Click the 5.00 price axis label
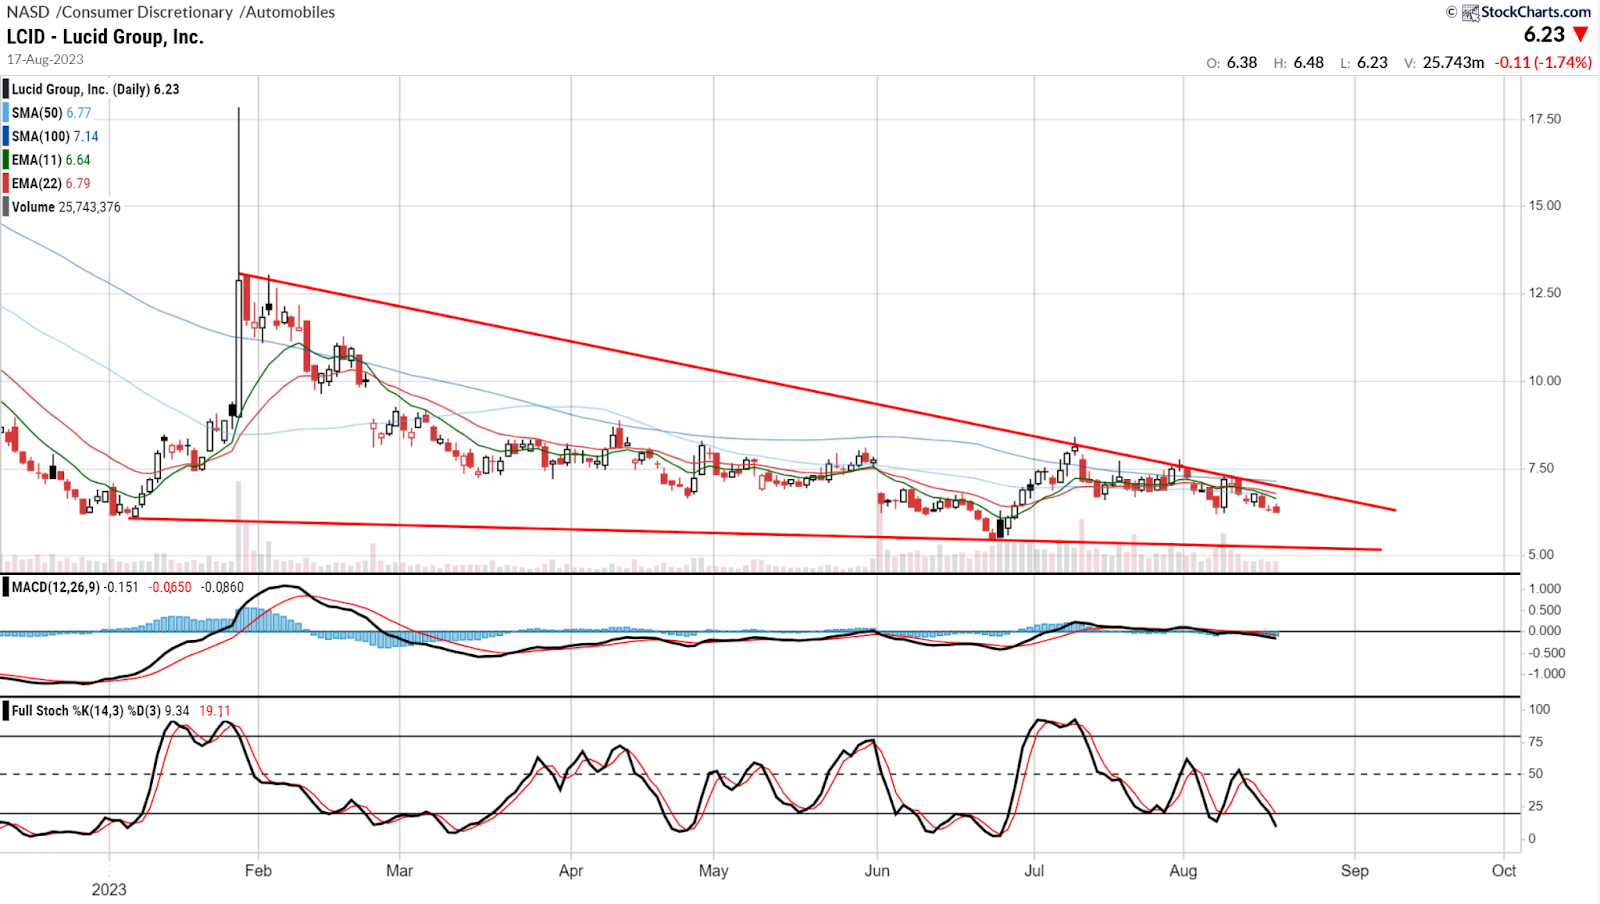Image resolution: width=1600 pixels, height=904 pixels. pyautogui.click(x=1541, y=555)
